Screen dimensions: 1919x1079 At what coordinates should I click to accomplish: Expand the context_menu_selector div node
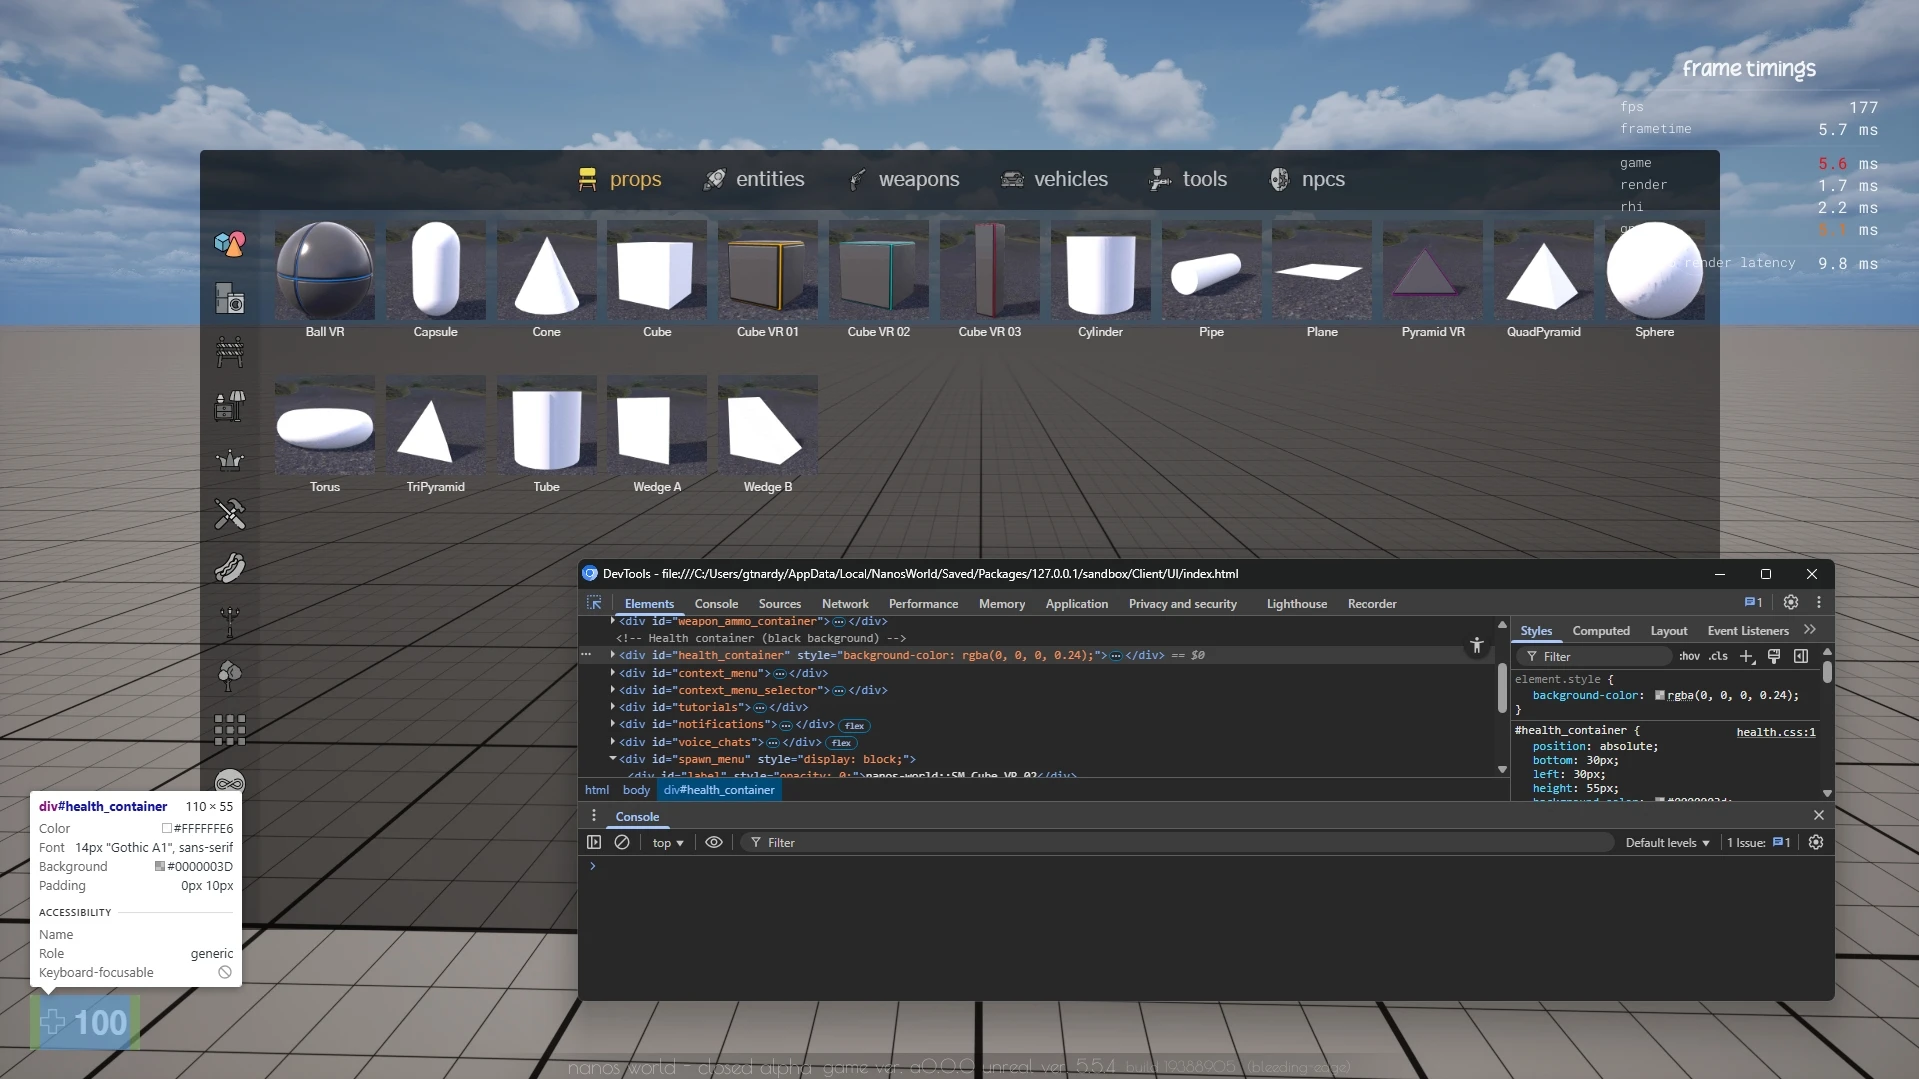click(613, 690)
